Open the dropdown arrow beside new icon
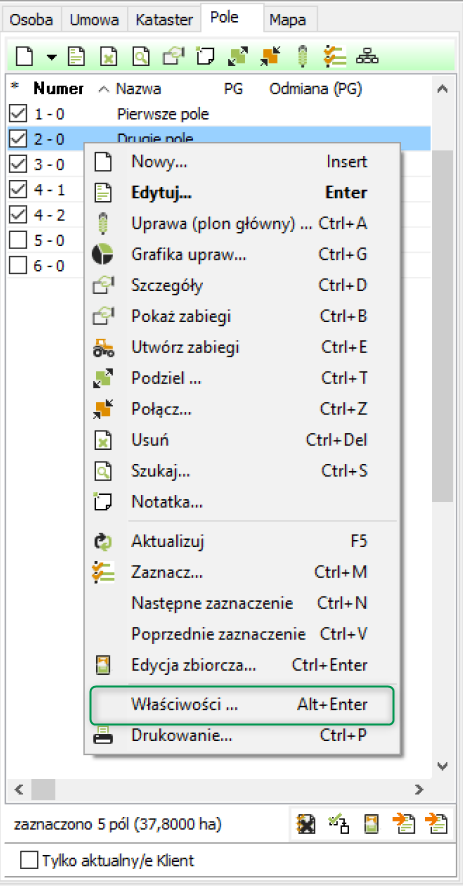Screen dimensions: 463x886 [52, 57]
